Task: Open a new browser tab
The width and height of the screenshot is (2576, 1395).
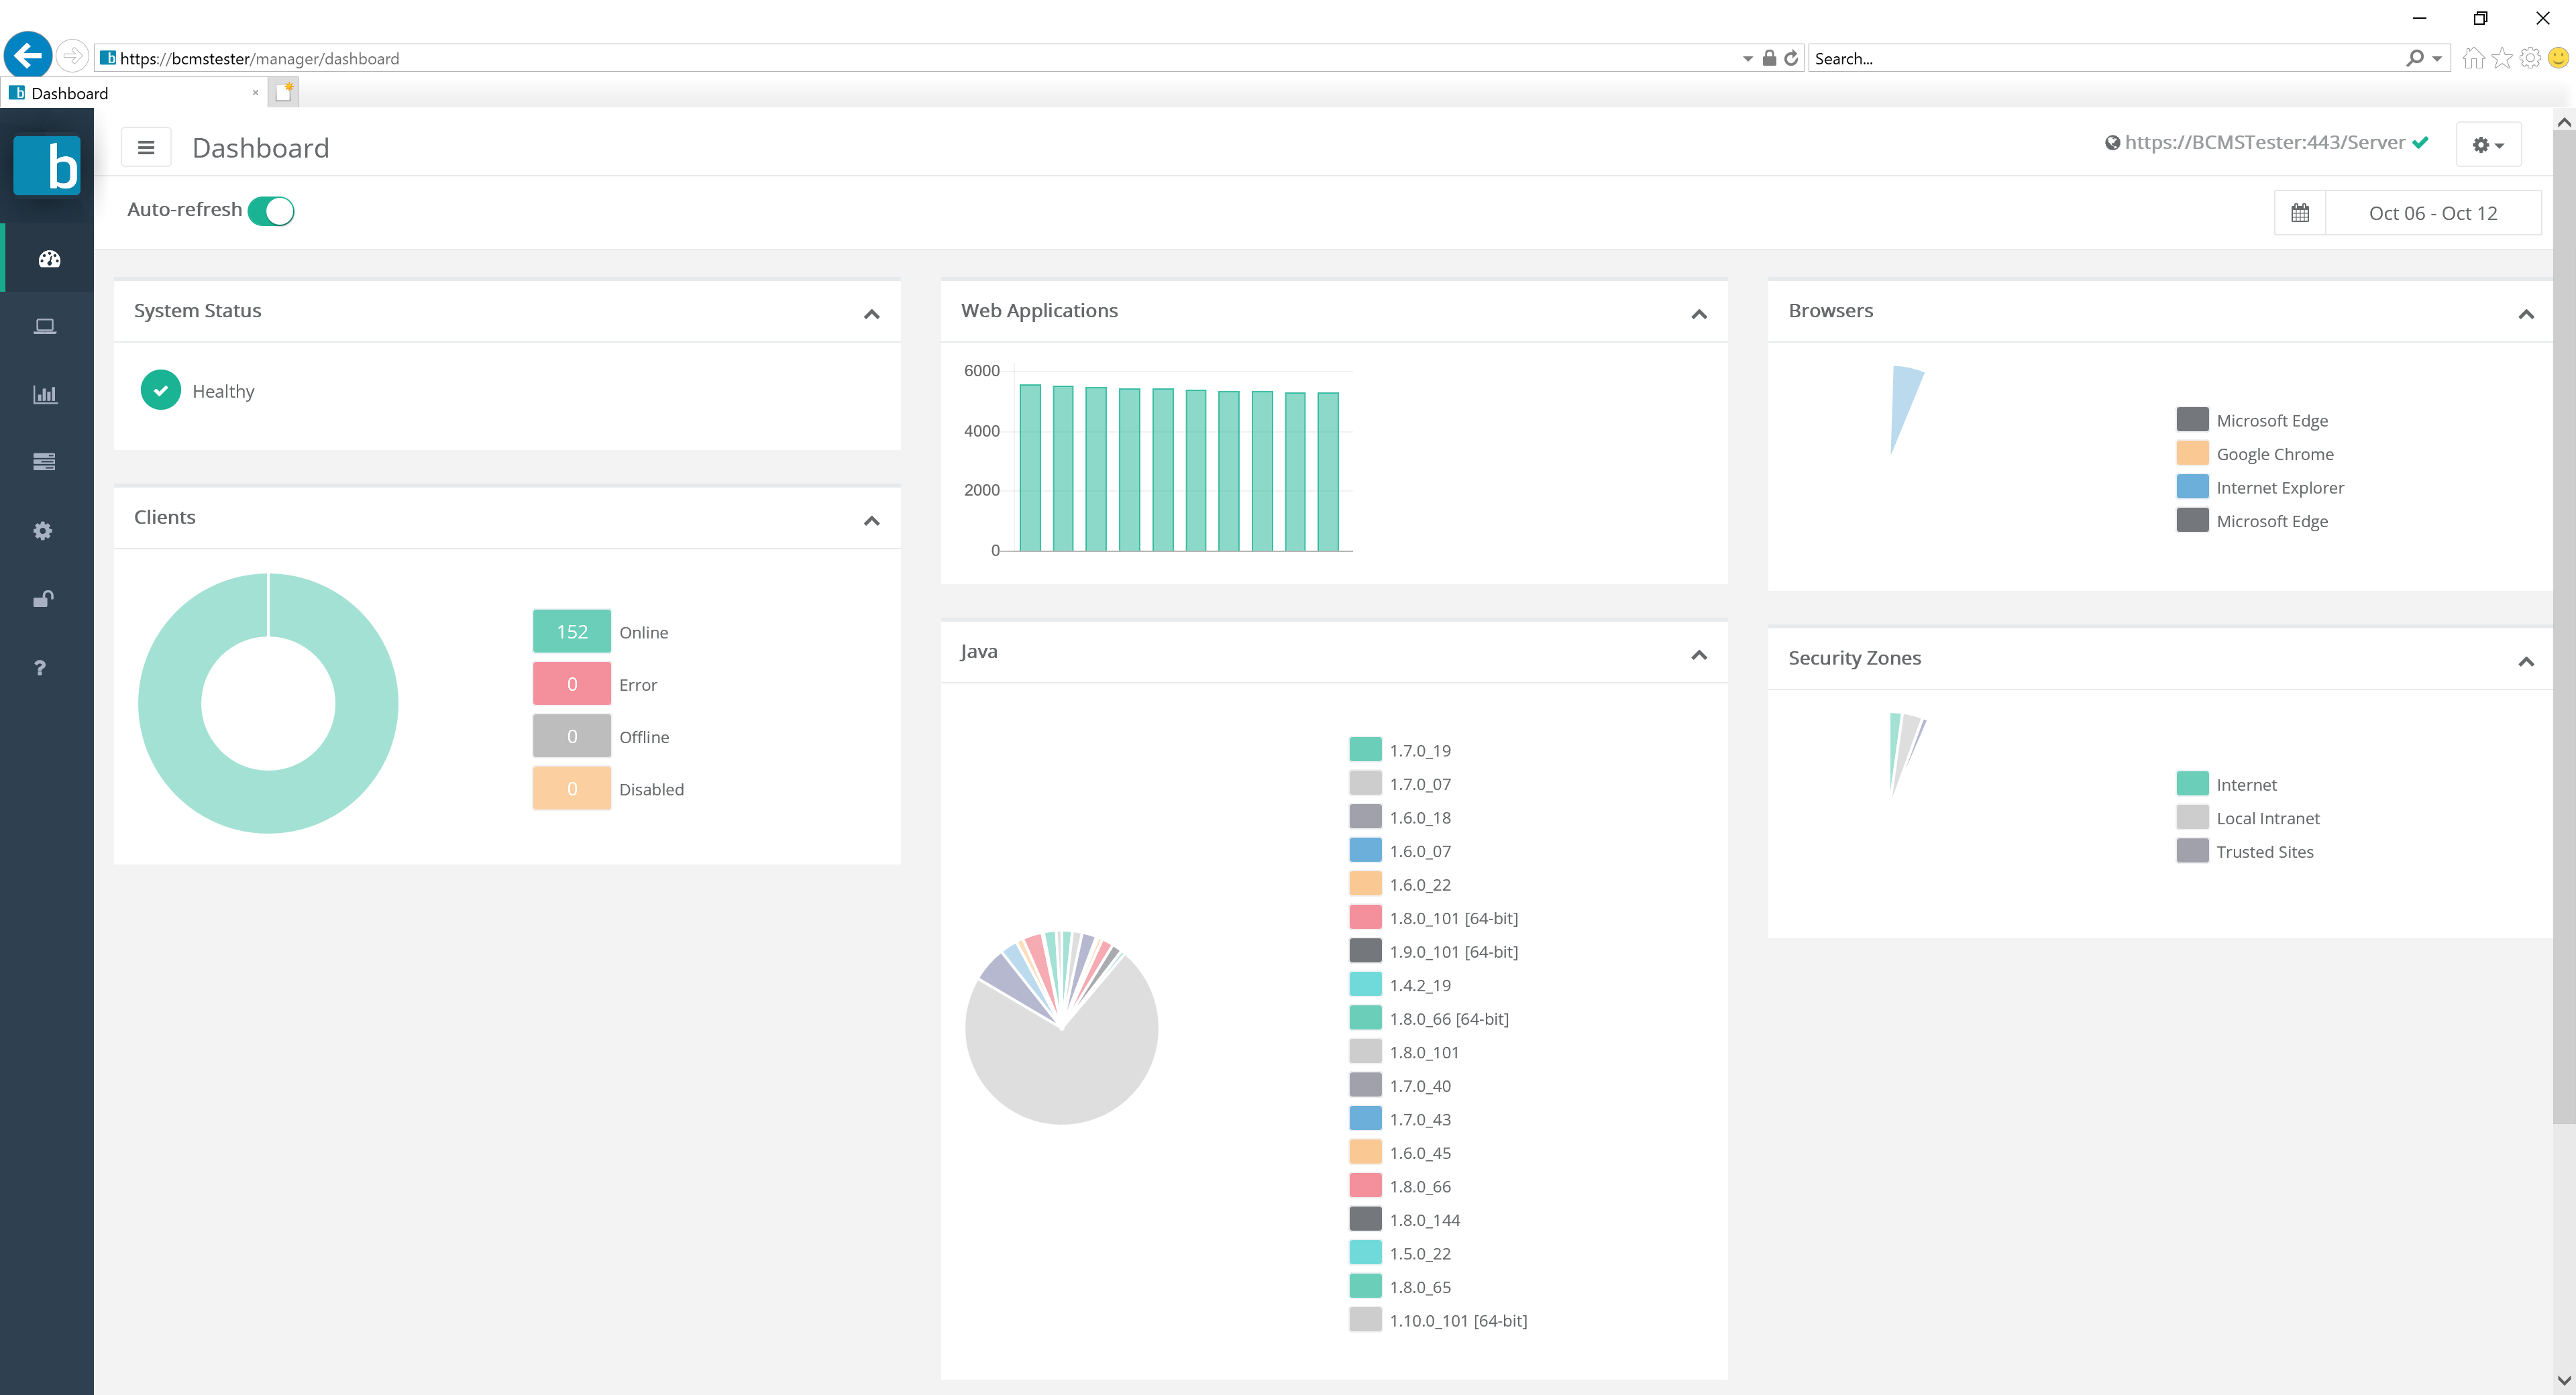Action: 284,93
